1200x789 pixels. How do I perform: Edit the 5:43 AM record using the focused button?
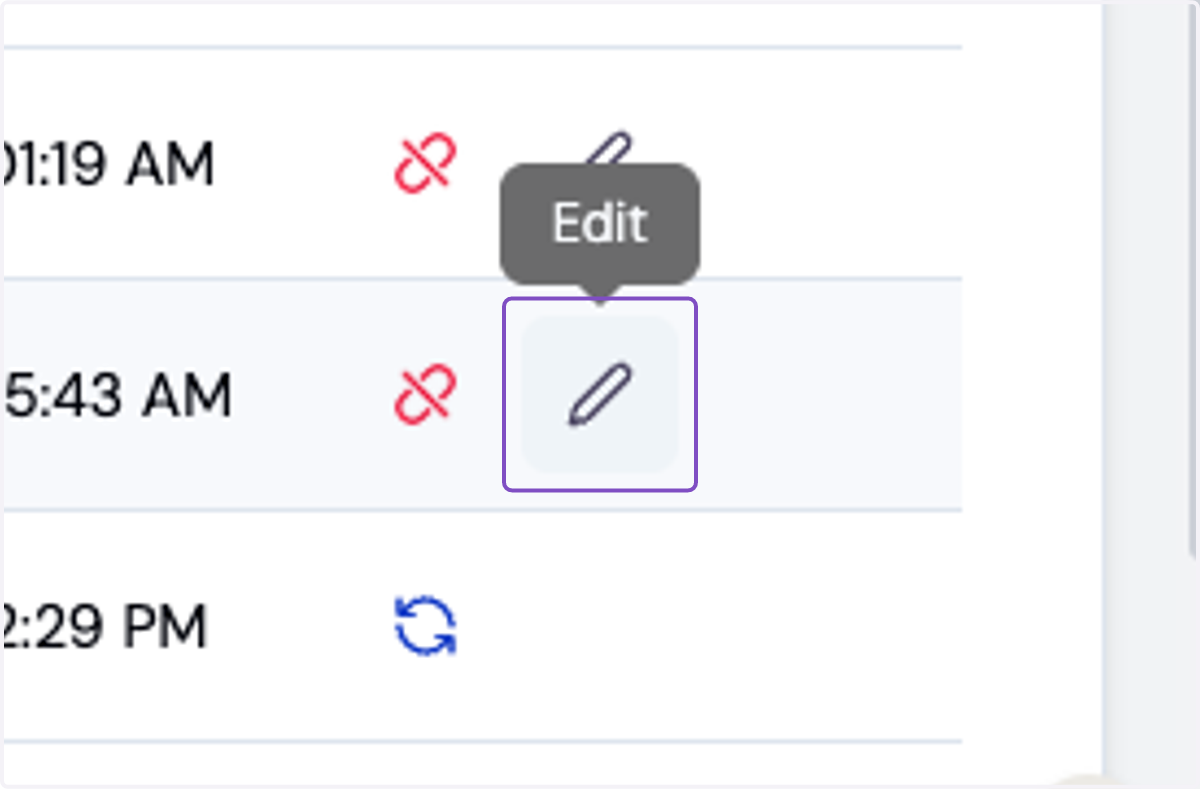coord(600,394)
